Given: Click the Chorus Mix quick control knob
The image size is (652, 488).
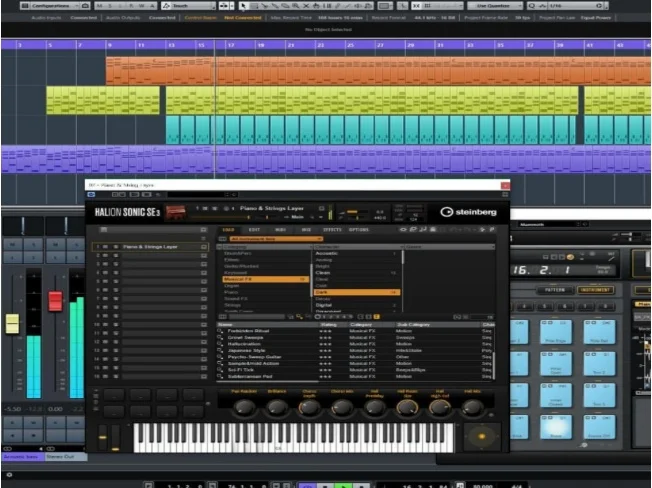Looking at the screenshot, I should (341, 409).
